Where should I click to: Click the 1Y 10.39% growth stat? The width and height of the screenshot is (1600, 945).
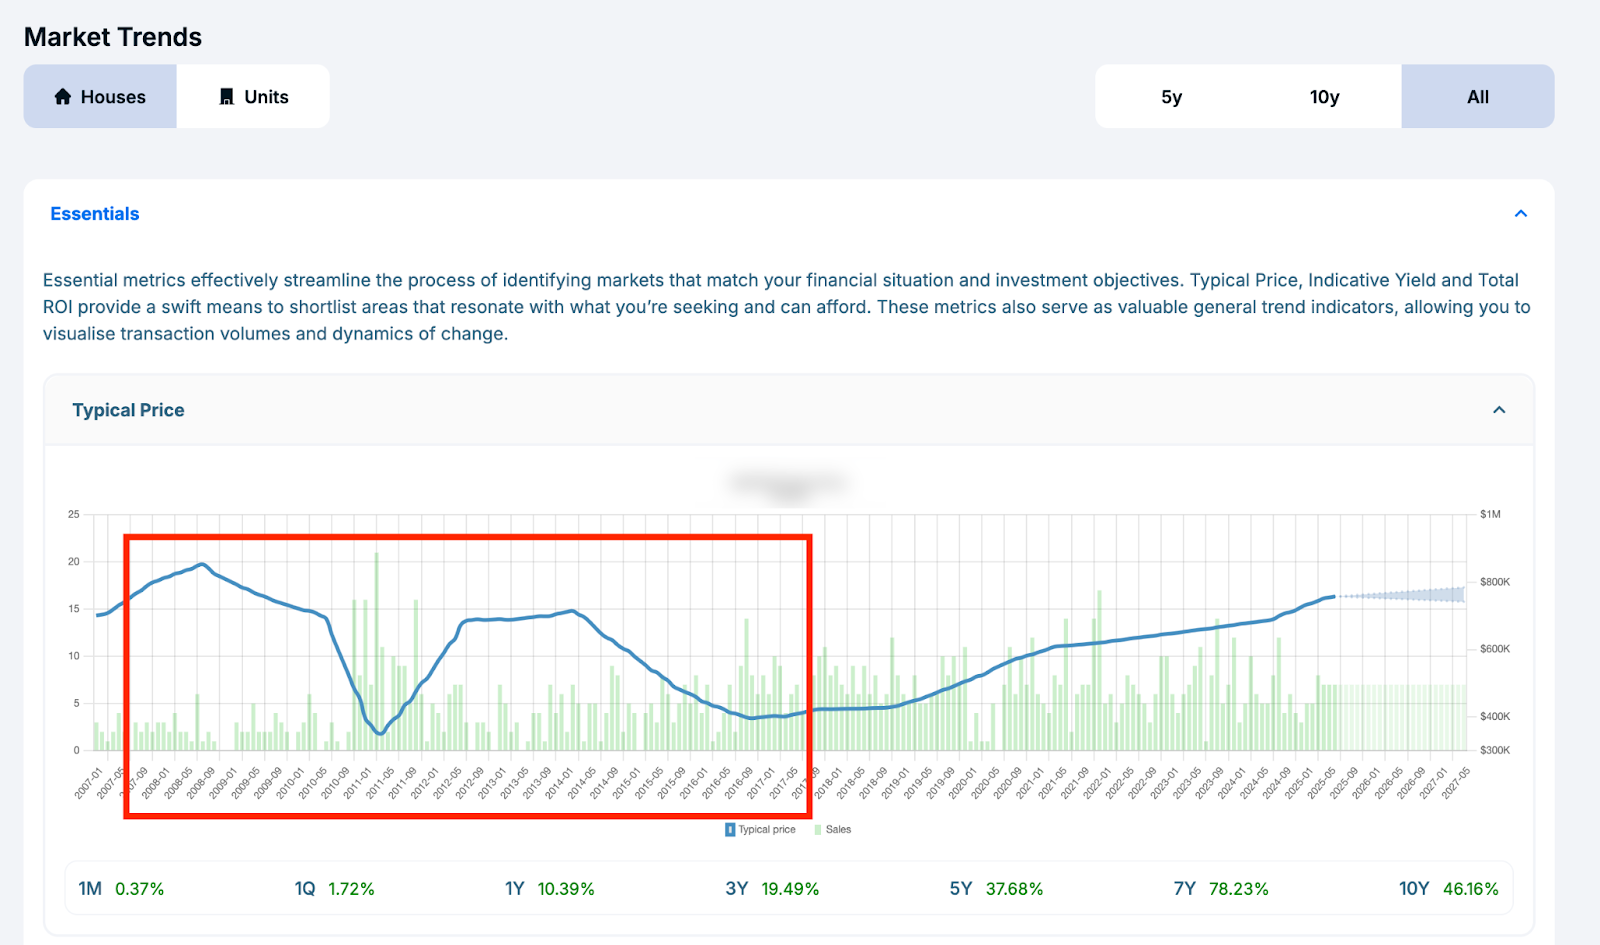[x=549, y=889]
